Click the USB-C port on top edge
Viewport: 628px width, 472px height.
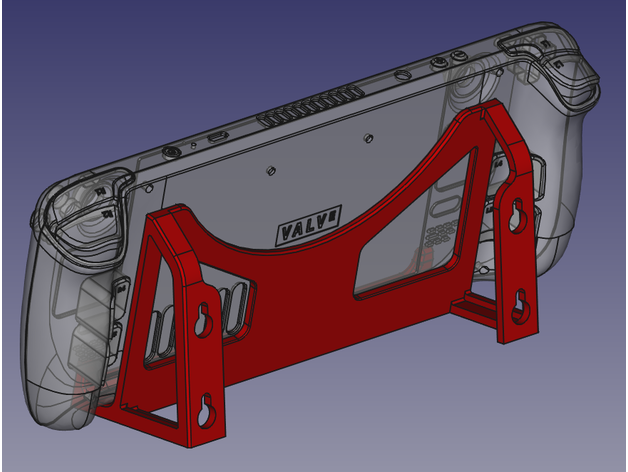click(x=218, y=137)
